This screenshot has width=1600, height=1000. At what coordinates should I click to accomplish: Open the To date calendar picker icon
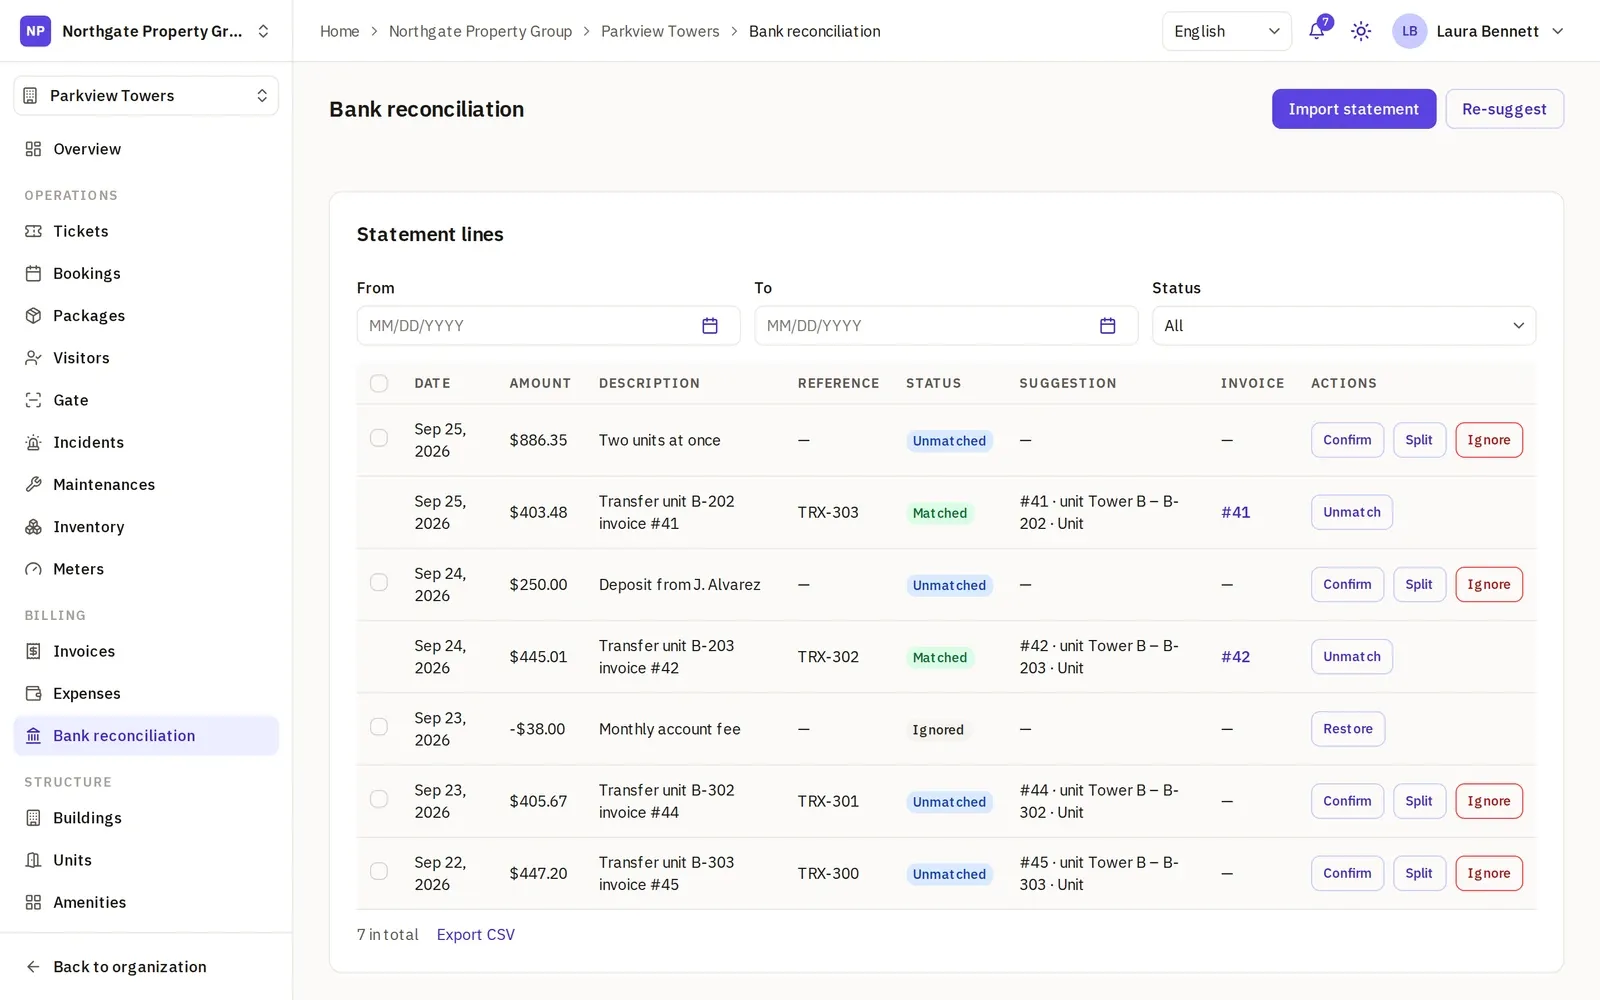[x=1108, y=326]
